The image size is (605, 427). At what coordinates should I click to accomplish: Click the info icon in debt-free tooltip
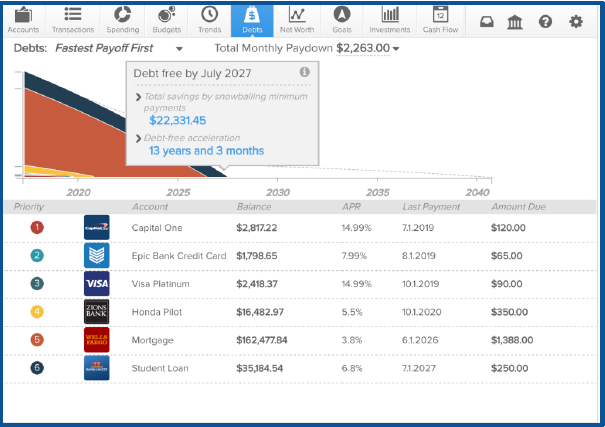(x=304, y=72)
